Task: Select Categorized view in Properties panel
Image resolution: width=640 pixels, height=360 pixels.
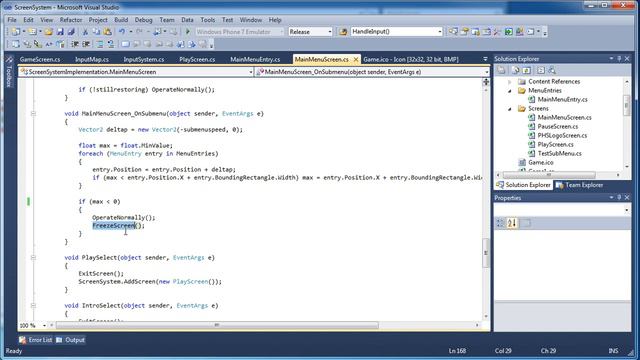Action: click(500, 223)
